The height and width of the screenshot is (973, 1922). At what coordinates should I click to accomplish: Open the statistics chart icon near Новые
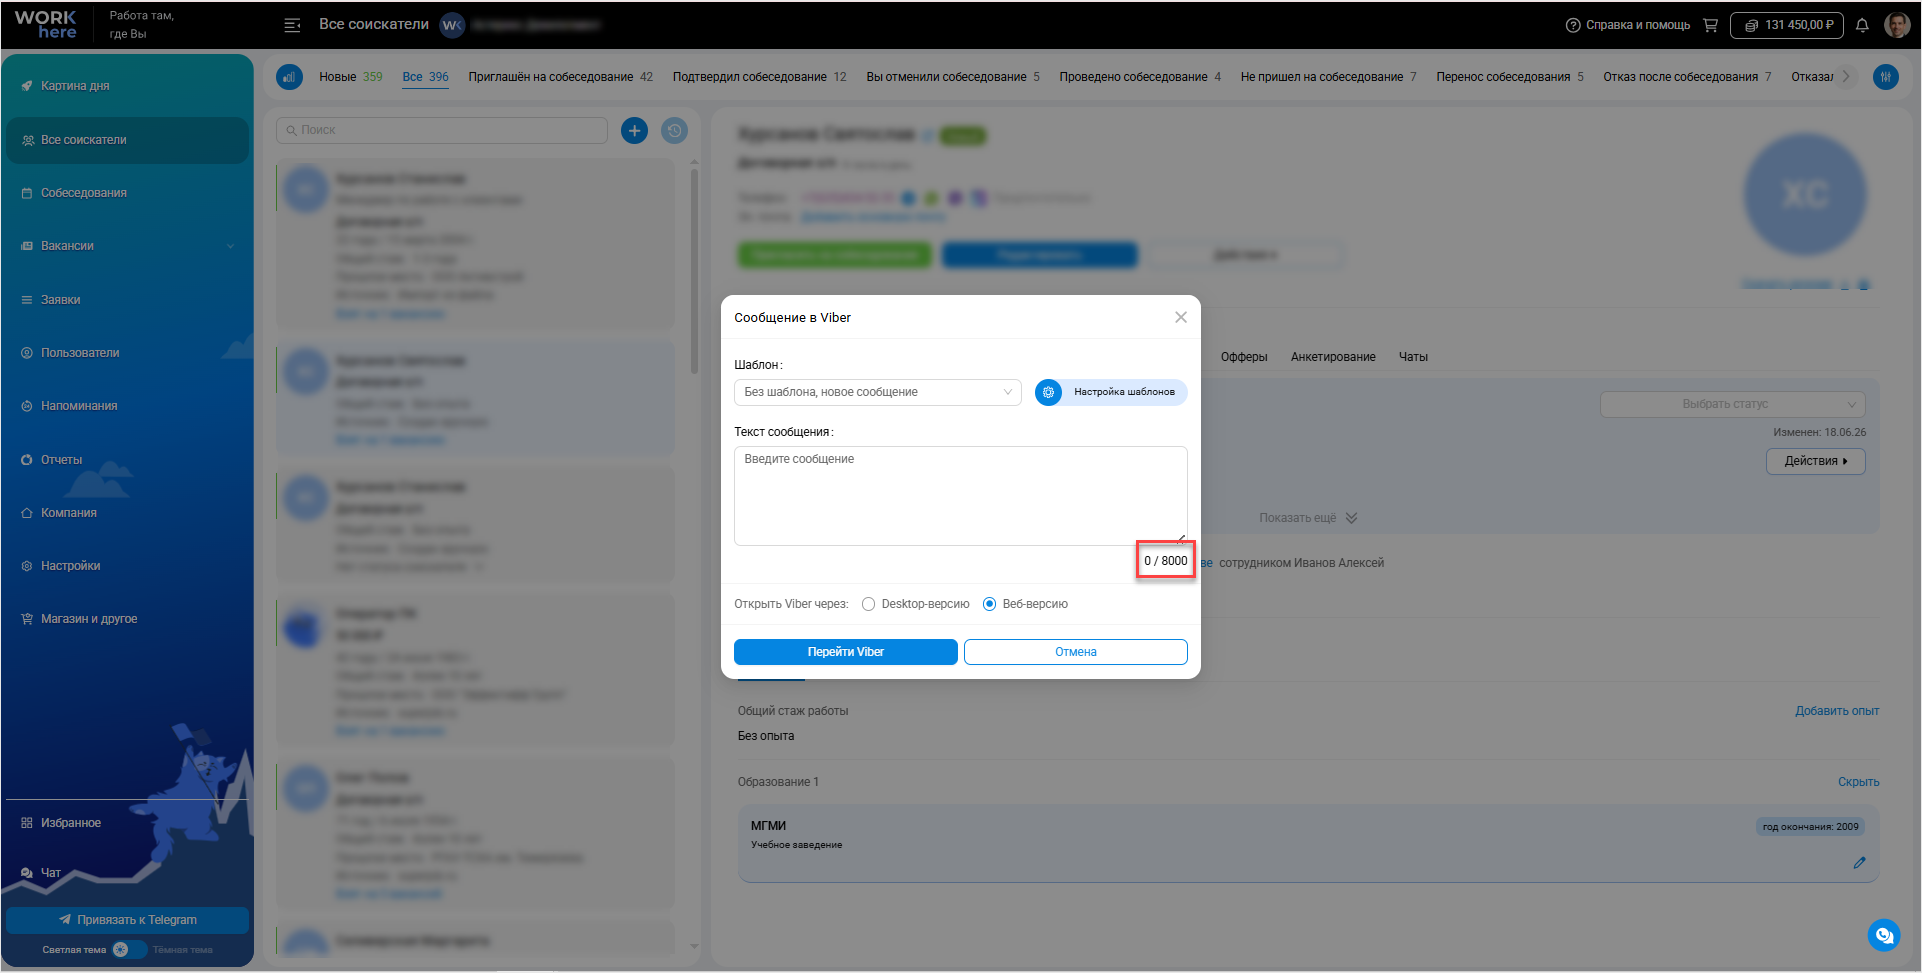[x=290, y=77]
